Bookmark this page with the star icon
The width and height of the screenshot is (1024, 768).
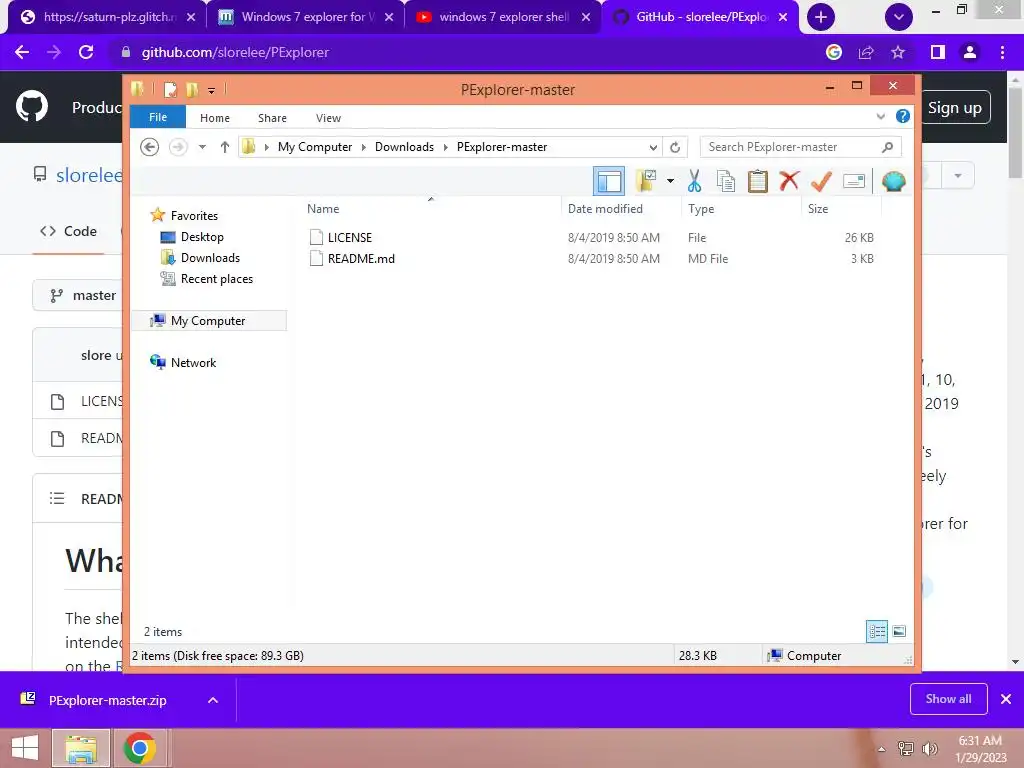(x=898, y=52)
